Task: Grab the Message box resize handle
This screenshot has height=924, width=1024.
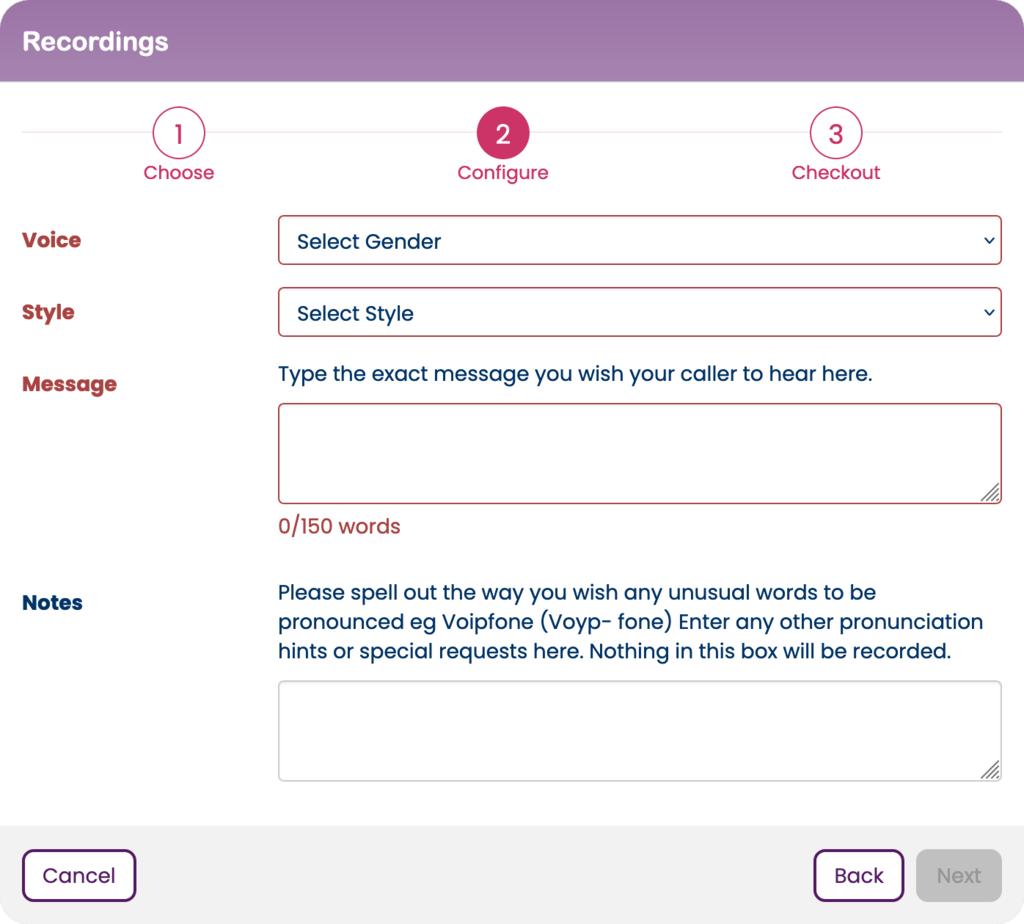Action: click(x=990, y=492)
